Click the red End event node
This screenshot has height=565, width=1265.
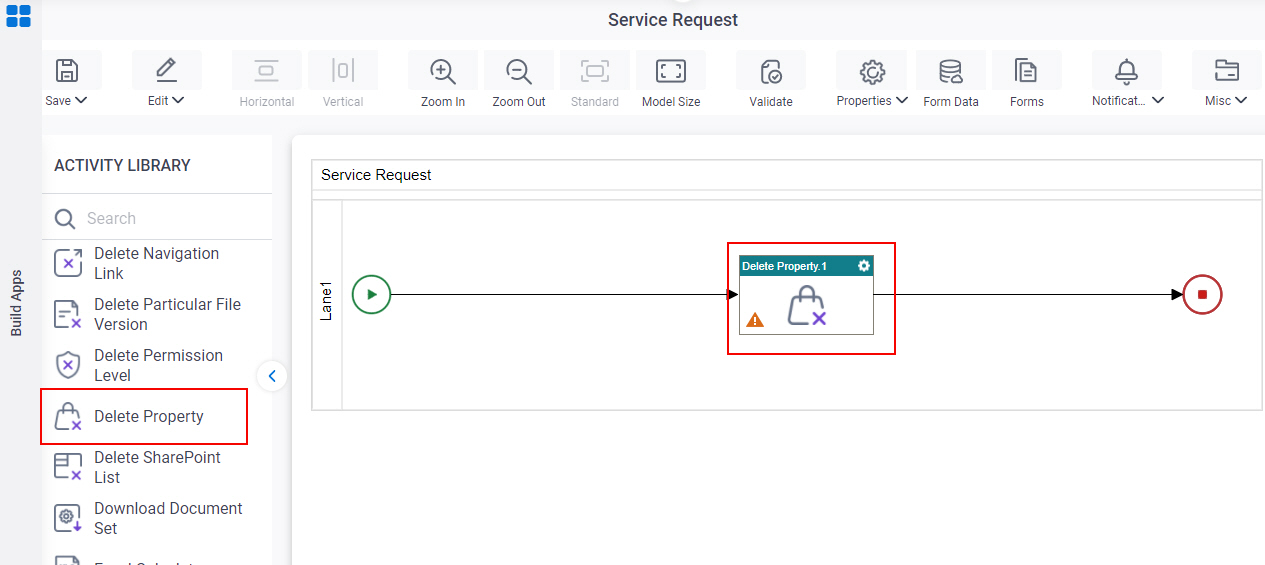click(1203, 294)
